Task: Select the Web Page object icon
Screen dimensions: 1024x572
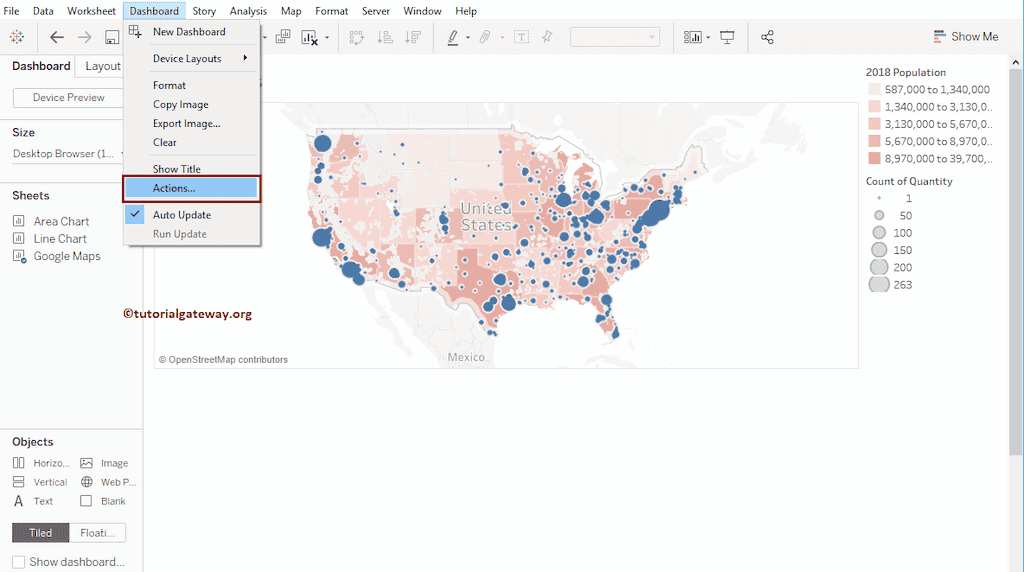Action: (x=87, y=482)
